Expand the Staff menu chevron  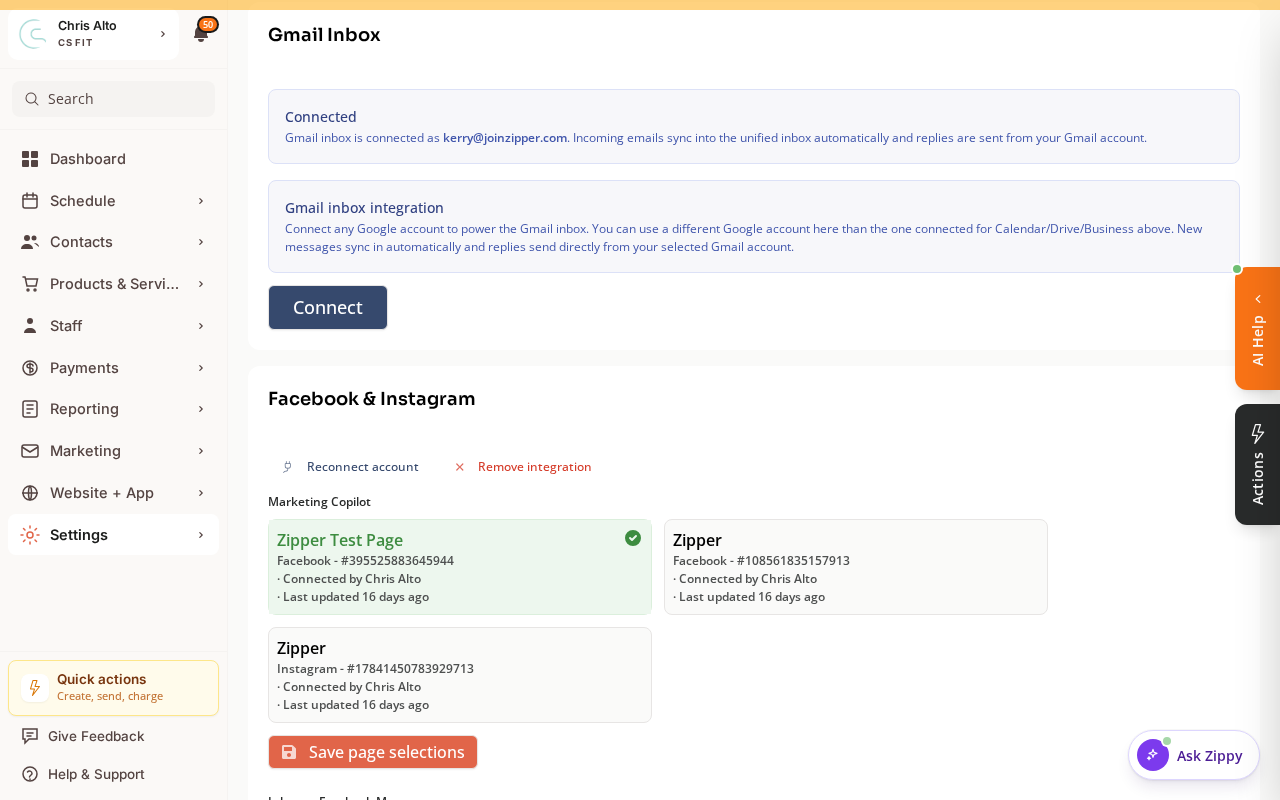click(x=201, y=326)
